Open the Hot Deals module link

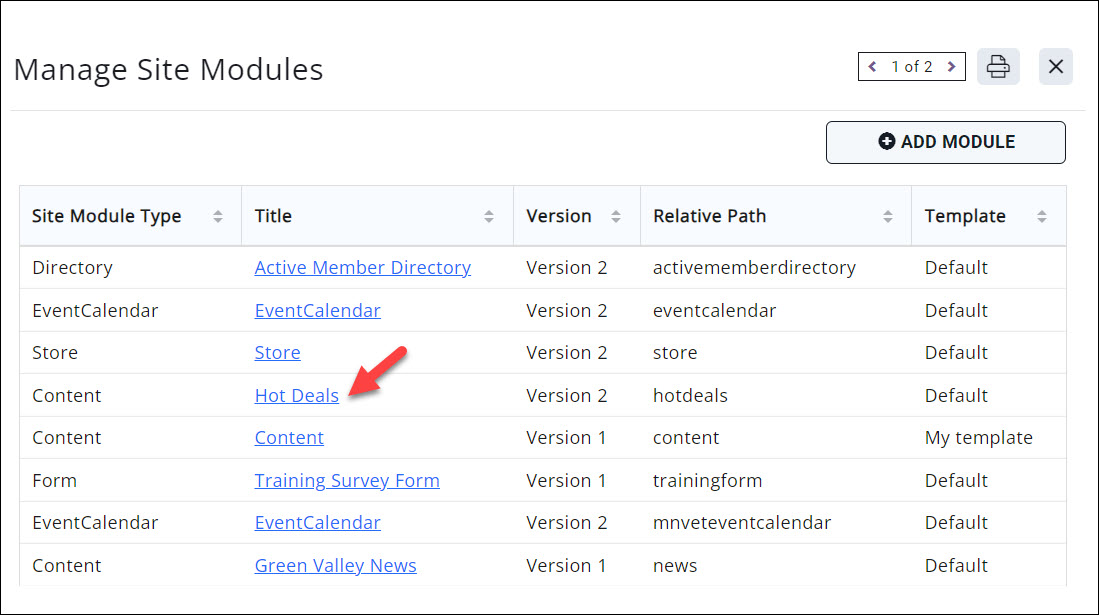(296, 396)
